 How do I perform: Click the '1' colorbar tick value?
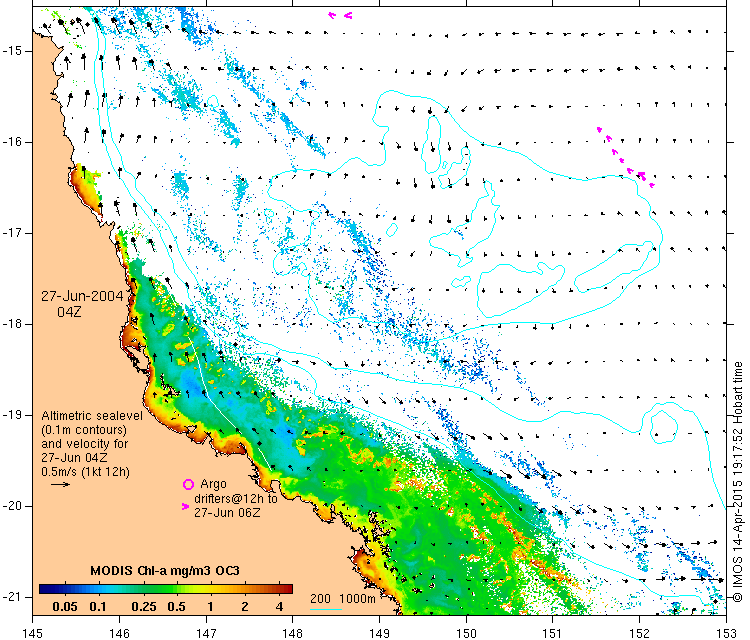(x=210, y=607)
